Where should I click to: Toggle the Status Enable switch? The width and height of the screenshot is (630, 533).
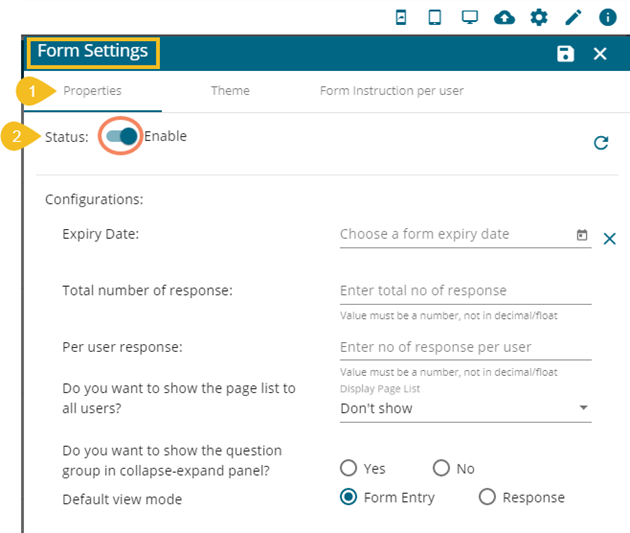coord(122,137)
